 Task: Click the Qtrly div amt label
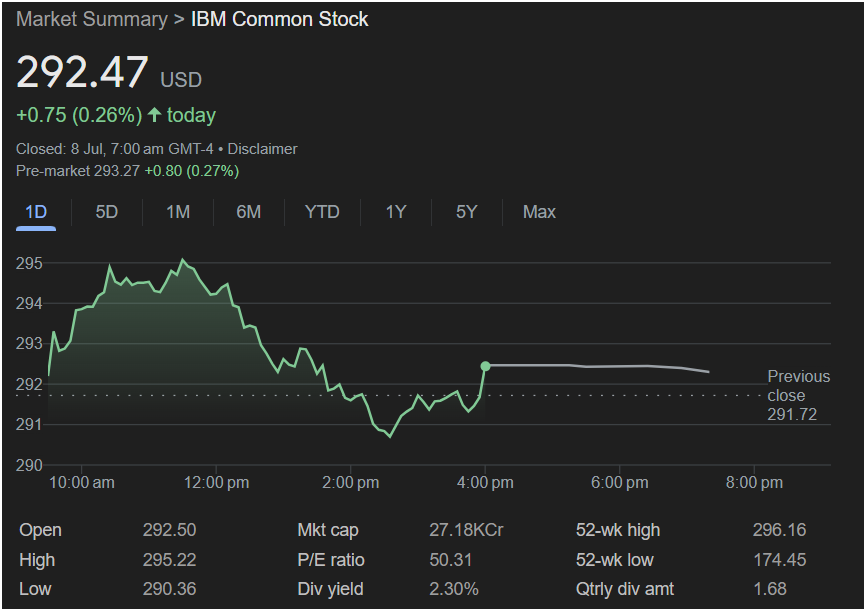pyautogui.click(x=625, y=589)
